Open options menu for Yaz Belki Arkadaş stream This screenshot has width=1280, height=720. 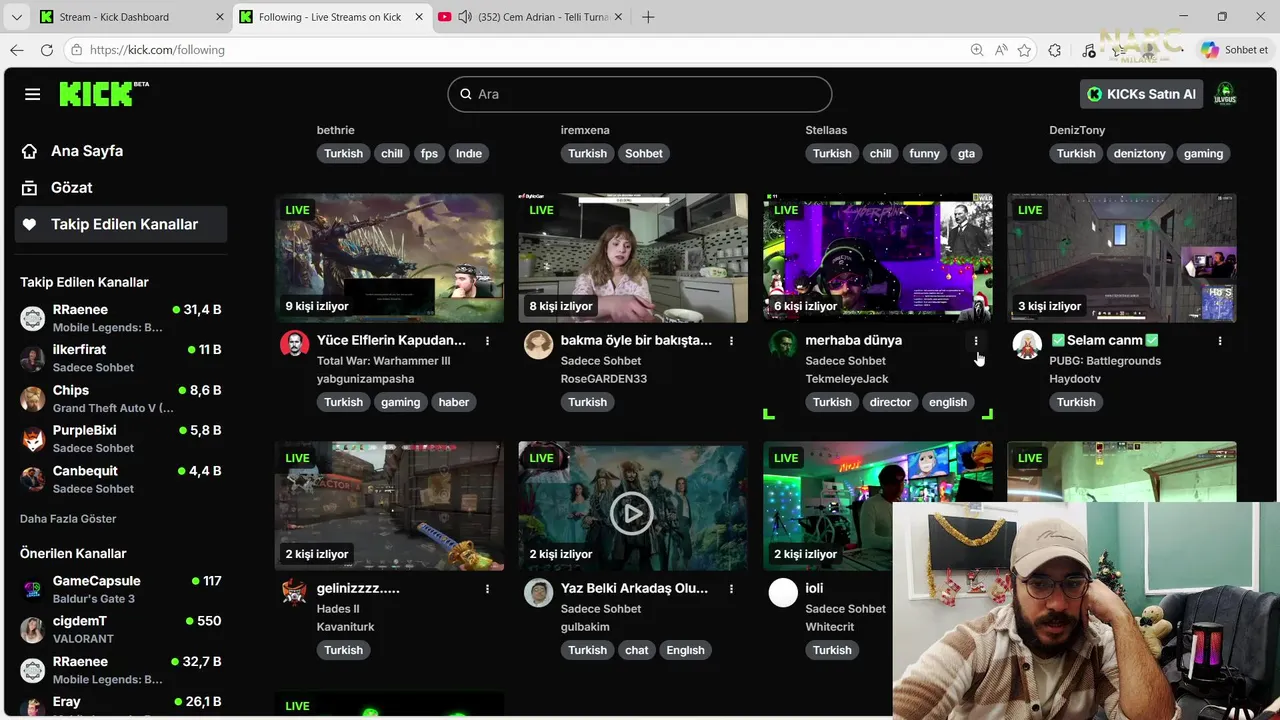click(x=731, y=589)
